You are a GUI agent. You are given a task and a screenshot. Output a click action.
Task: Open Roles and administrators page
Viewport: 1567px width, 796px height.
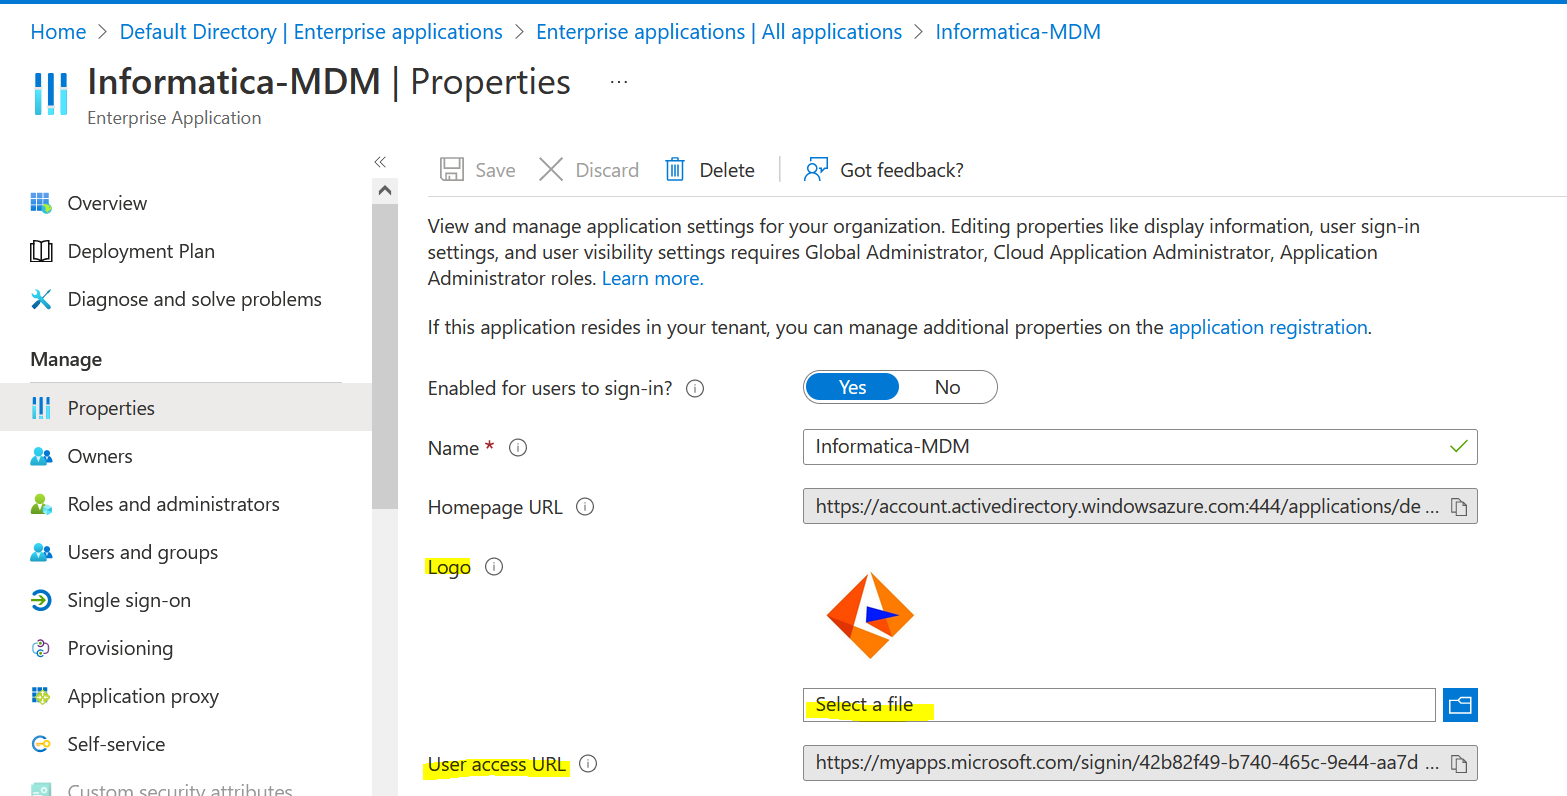point(174,504)
